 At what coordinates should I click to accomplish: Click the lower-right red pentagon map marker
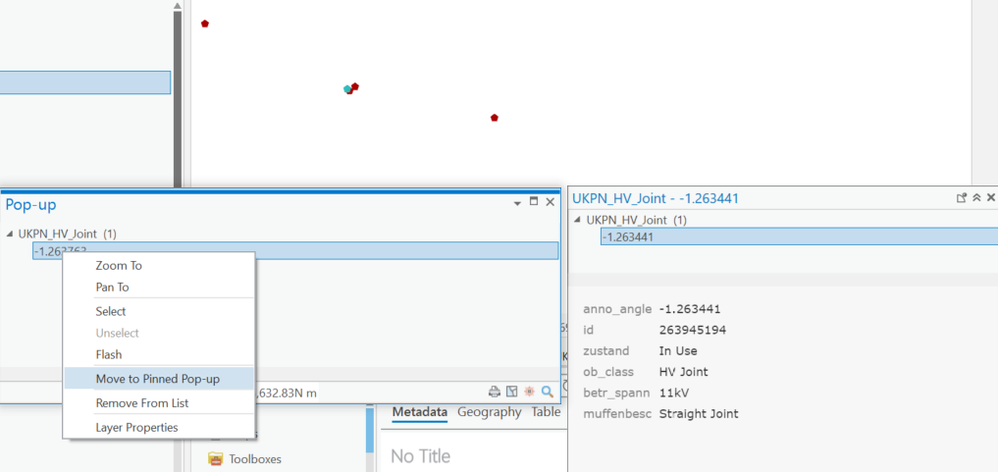(x=495, y=118)
